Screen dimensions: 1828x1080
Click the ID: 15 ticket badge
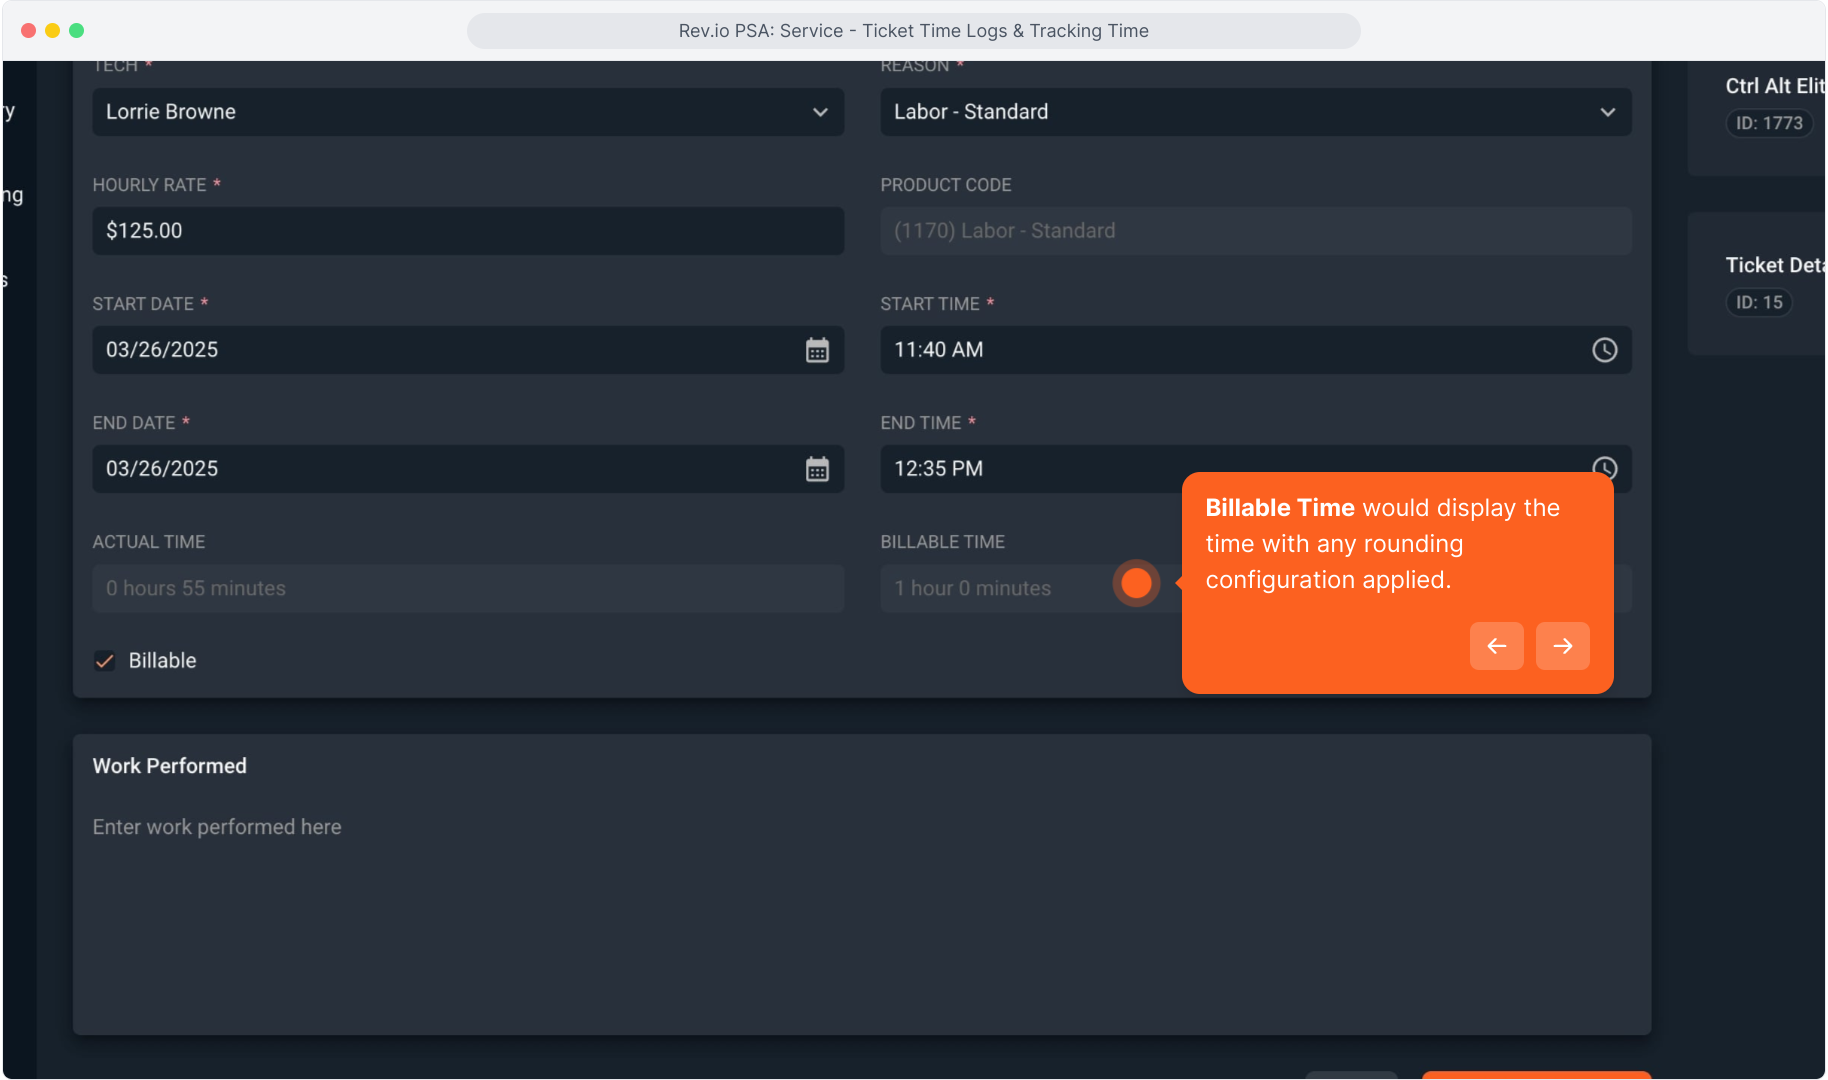point(1758,302)
